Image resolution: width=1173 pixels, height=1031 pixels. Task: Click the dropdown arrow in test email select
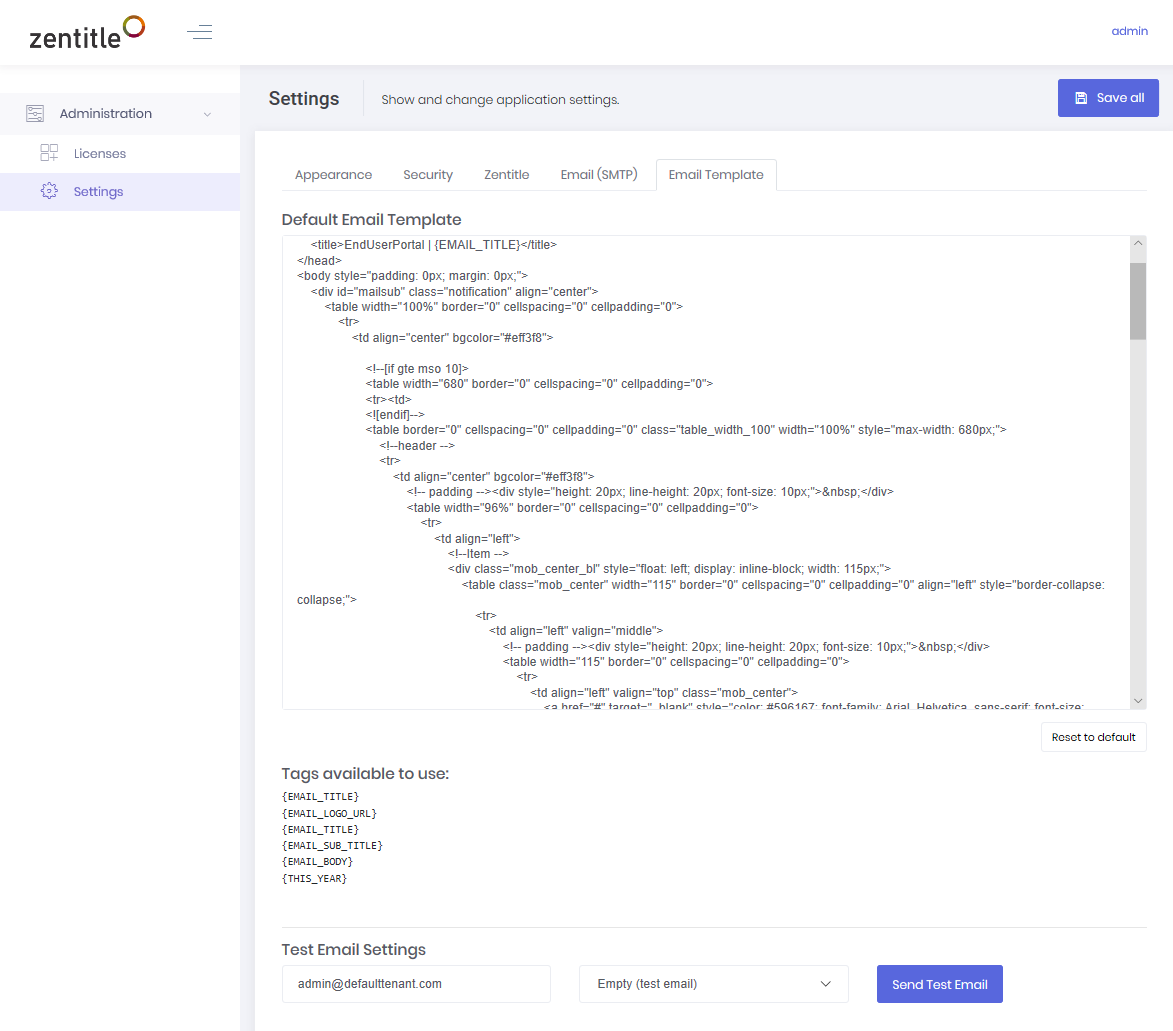pyautogui.click(x=826, y=984)
